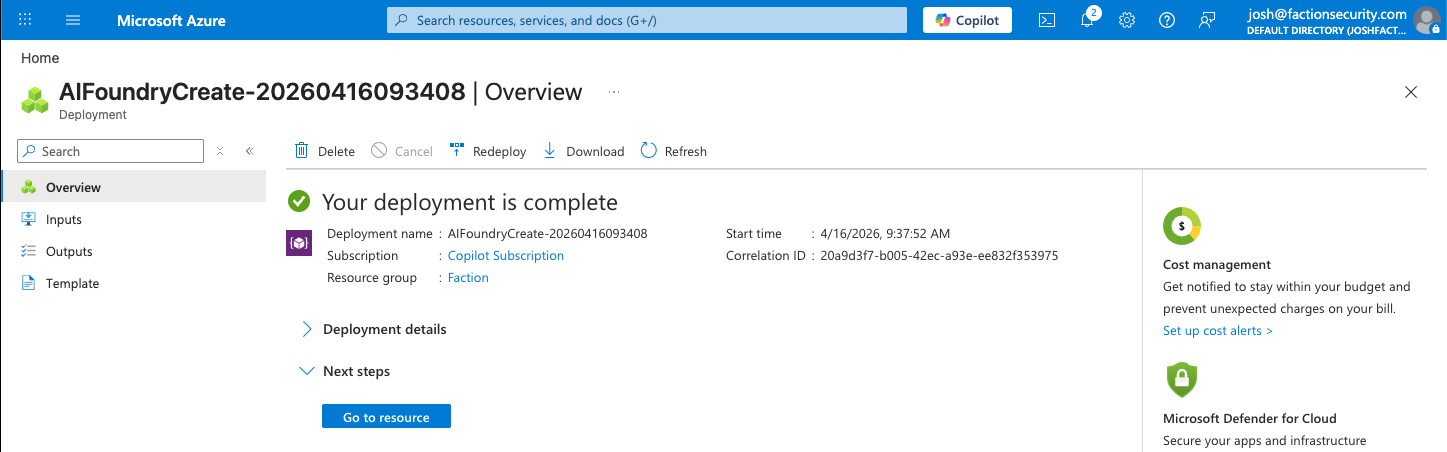The image size is (1447, 452).
Task: Click Set up cost alerts link
Action: [x=1217, y=331]
